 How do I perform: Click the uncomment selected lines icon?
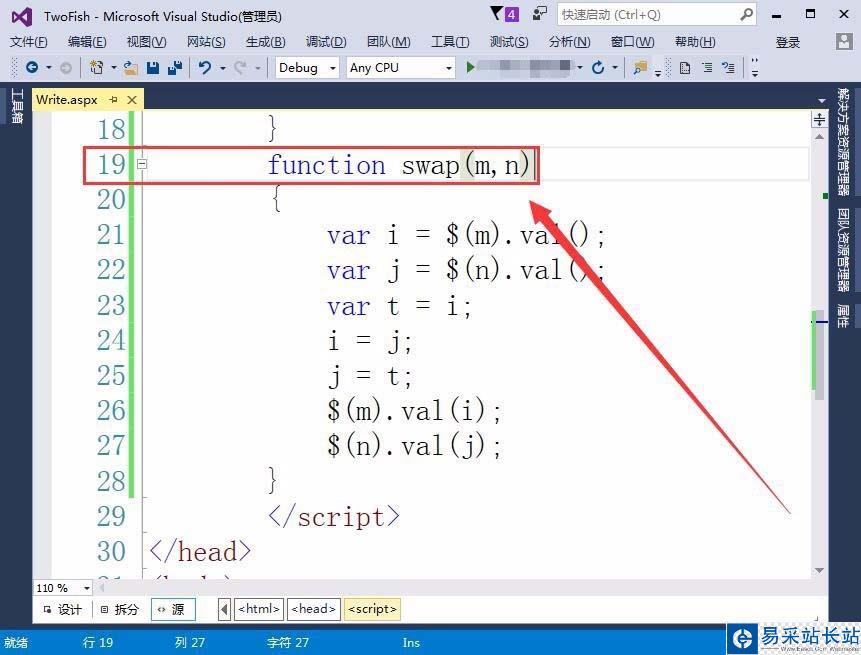729,68
